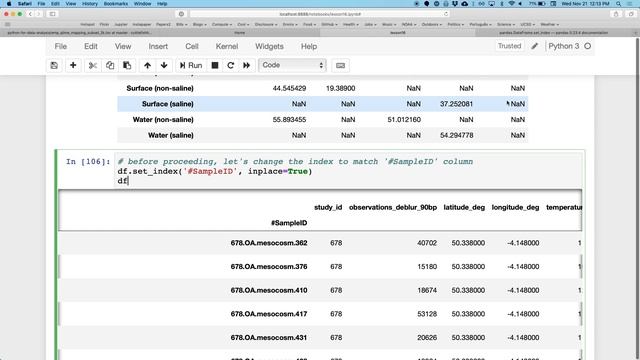Open the Insert menu

158,47
